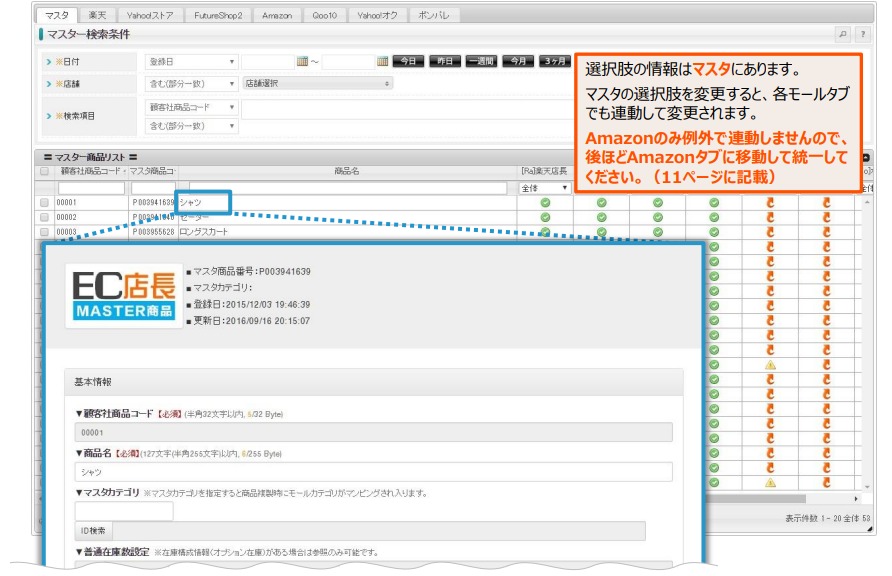Collapse the ▼顧客社商品コード section label
The height and width of the screenshot is (576, 892).
(114, 413)
